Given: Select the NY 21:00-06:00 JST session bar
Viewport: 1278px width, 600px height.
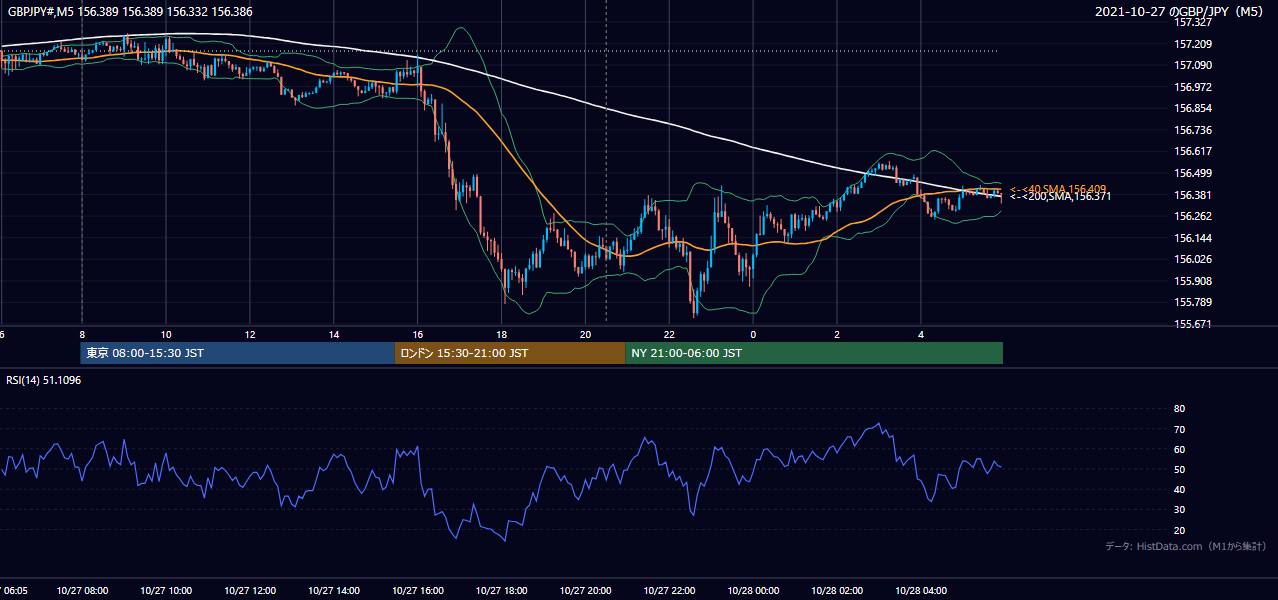Looking at the screenshot, I should (x=814, y=353).
